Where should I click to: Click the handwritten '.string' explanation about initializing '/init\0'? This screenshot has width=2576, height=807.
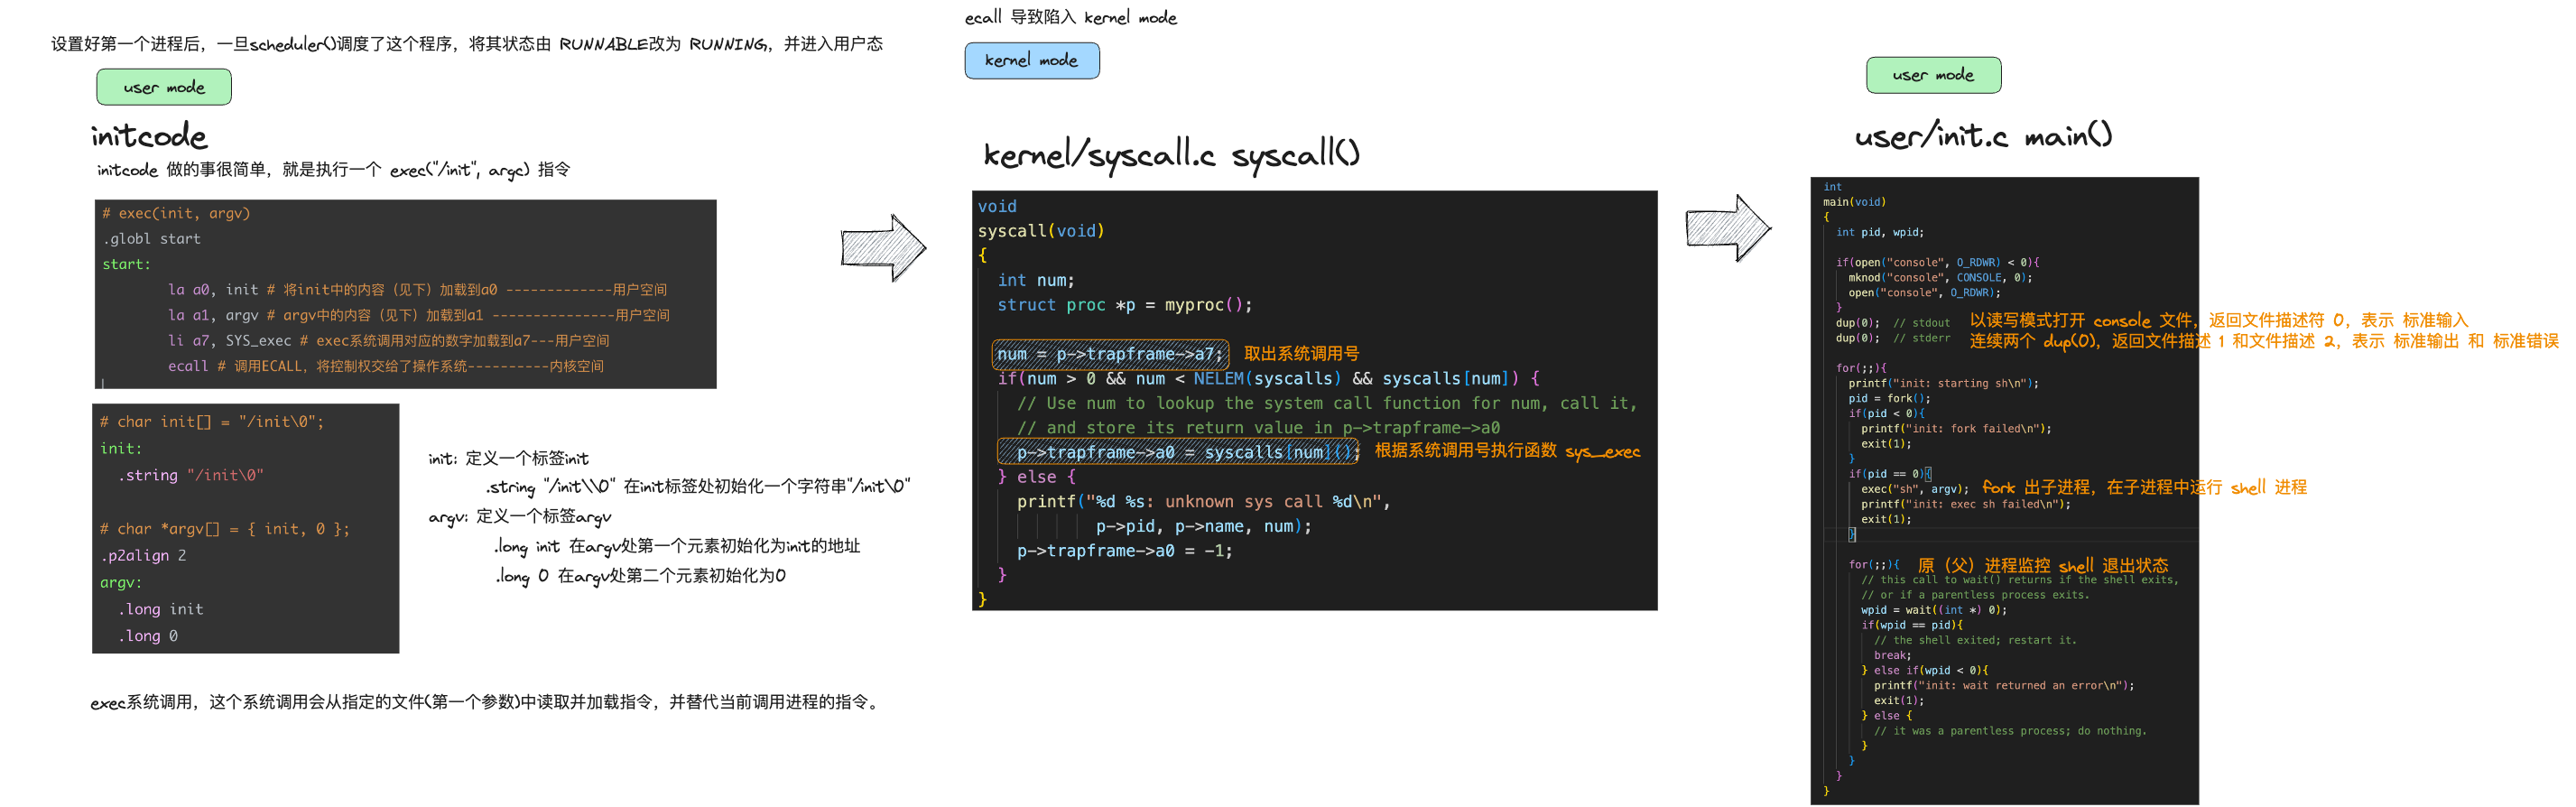click(698, 487)
